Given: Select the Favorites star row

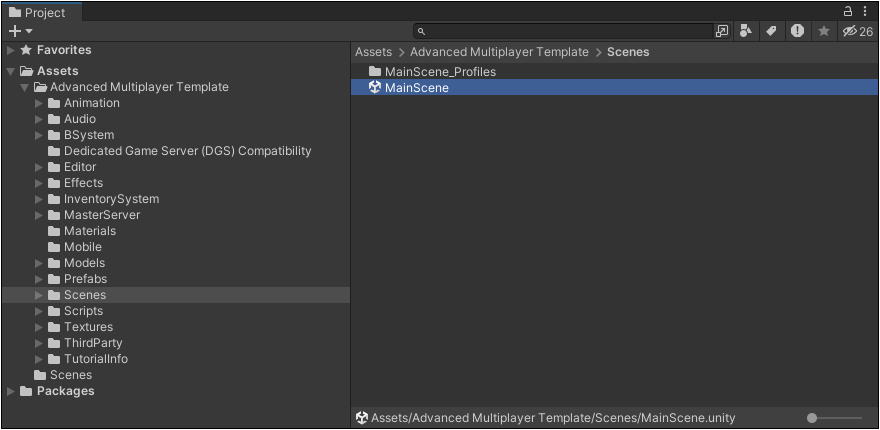Looking at the screenshot, I should click(x=176, y=51).
